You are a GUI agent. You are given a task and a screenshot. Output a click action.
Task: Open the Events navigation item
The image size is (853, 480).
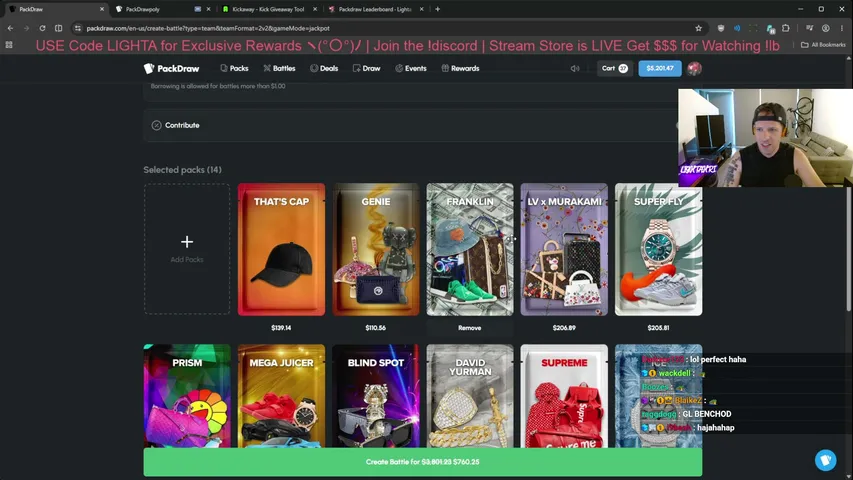coord(411,69)
